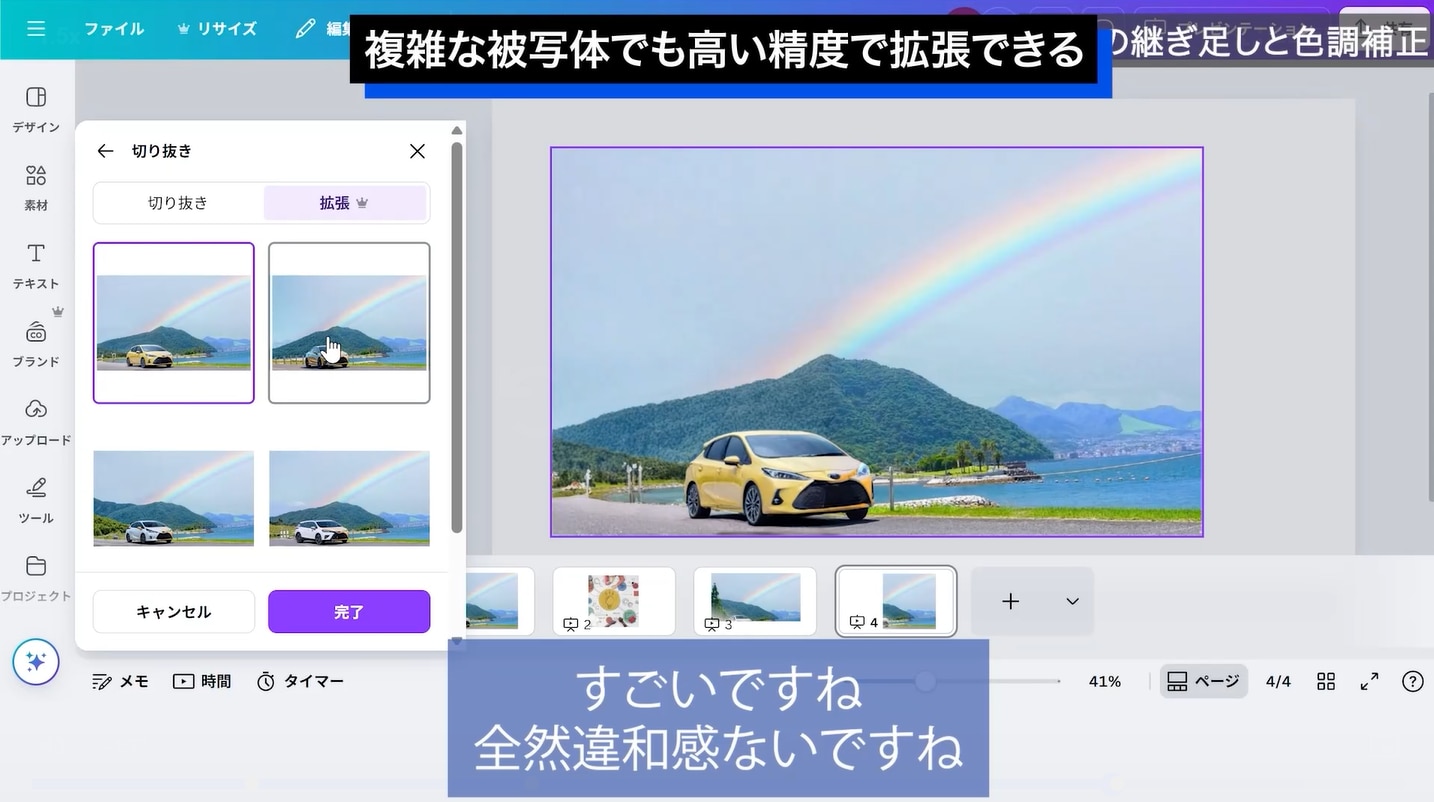Switch to the 拡張 expand tab
This screenshot has width=1434, height=802.
coord(345,203)
